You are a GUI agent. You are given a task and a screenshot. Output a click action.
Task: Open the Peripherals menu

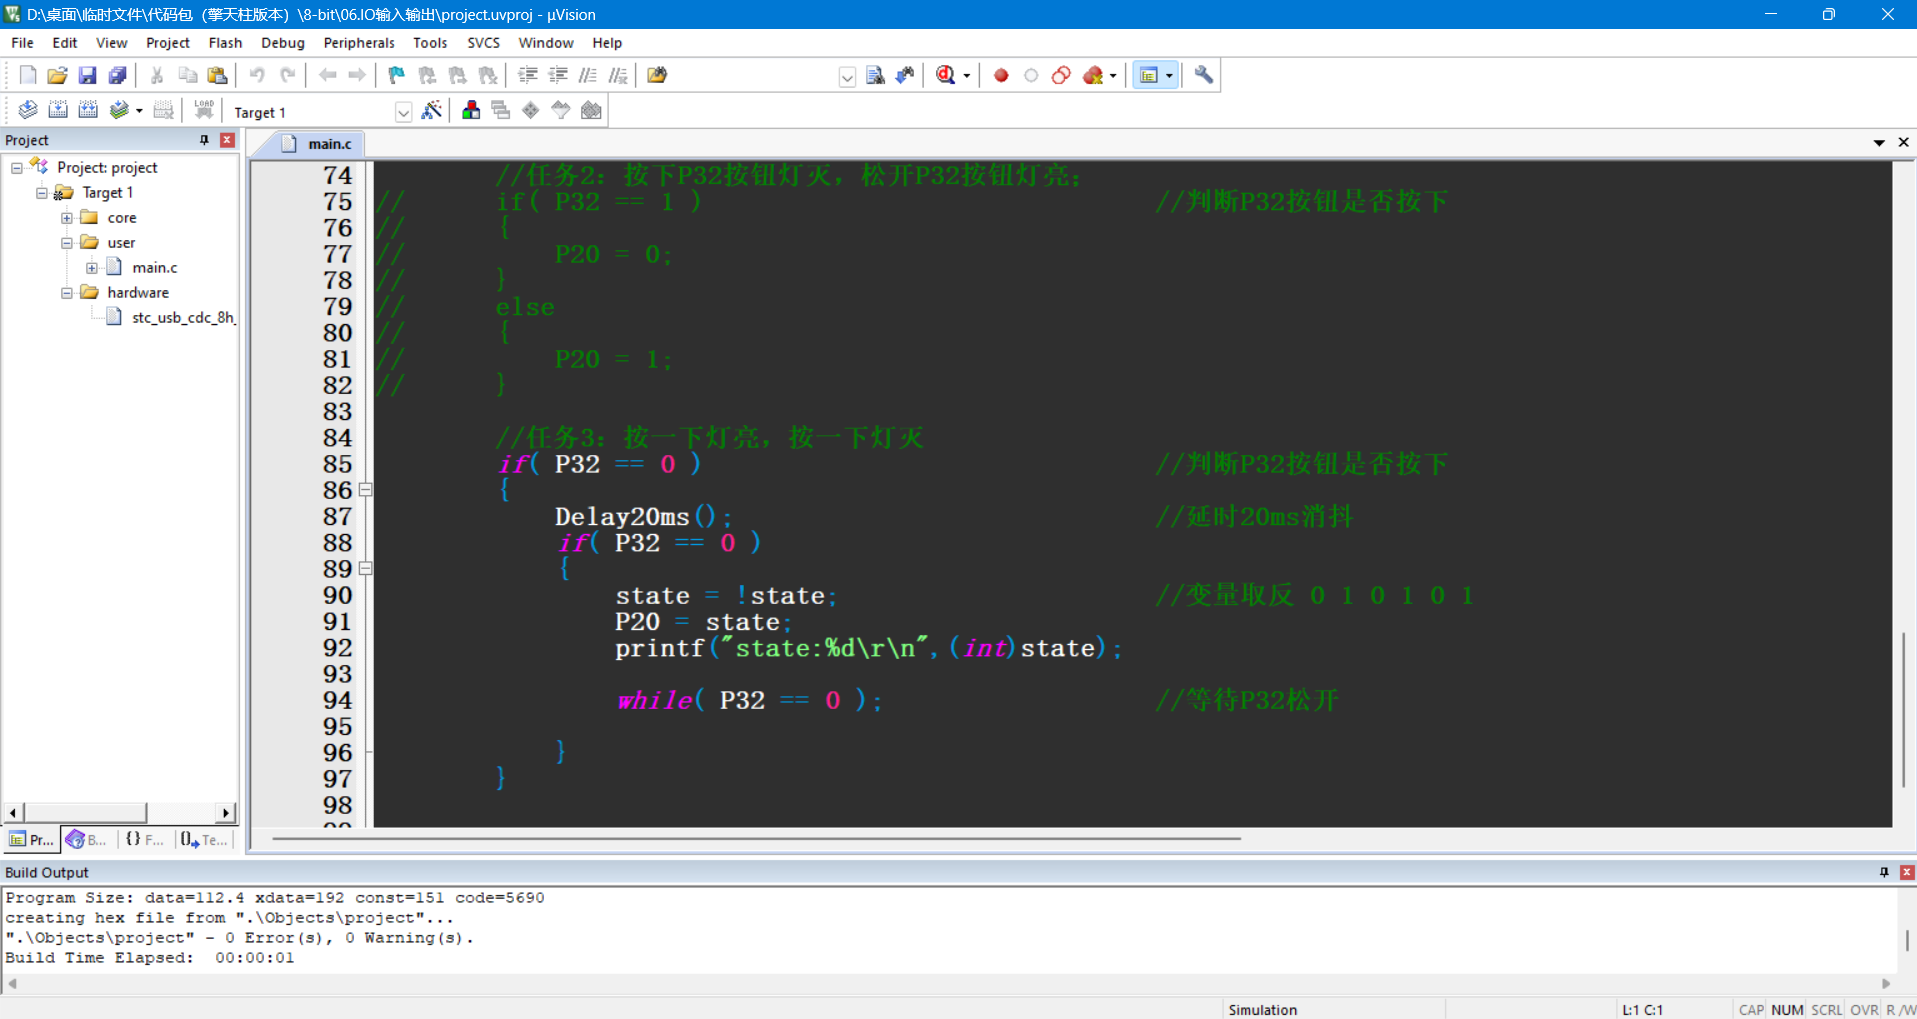coord(359,43)
